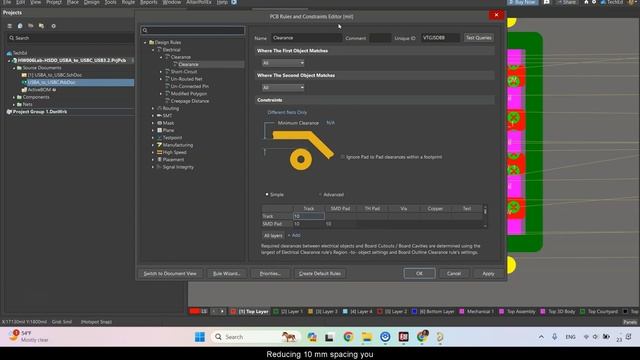Open File Explorer from the taskbar
The image size is (640, 360).
pyautogui.click(x=367, y=337)
